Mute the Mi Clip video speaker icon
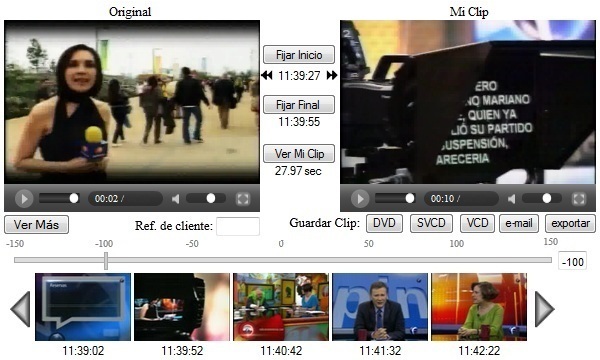This screenshot has height=360, width=600. 512,199
